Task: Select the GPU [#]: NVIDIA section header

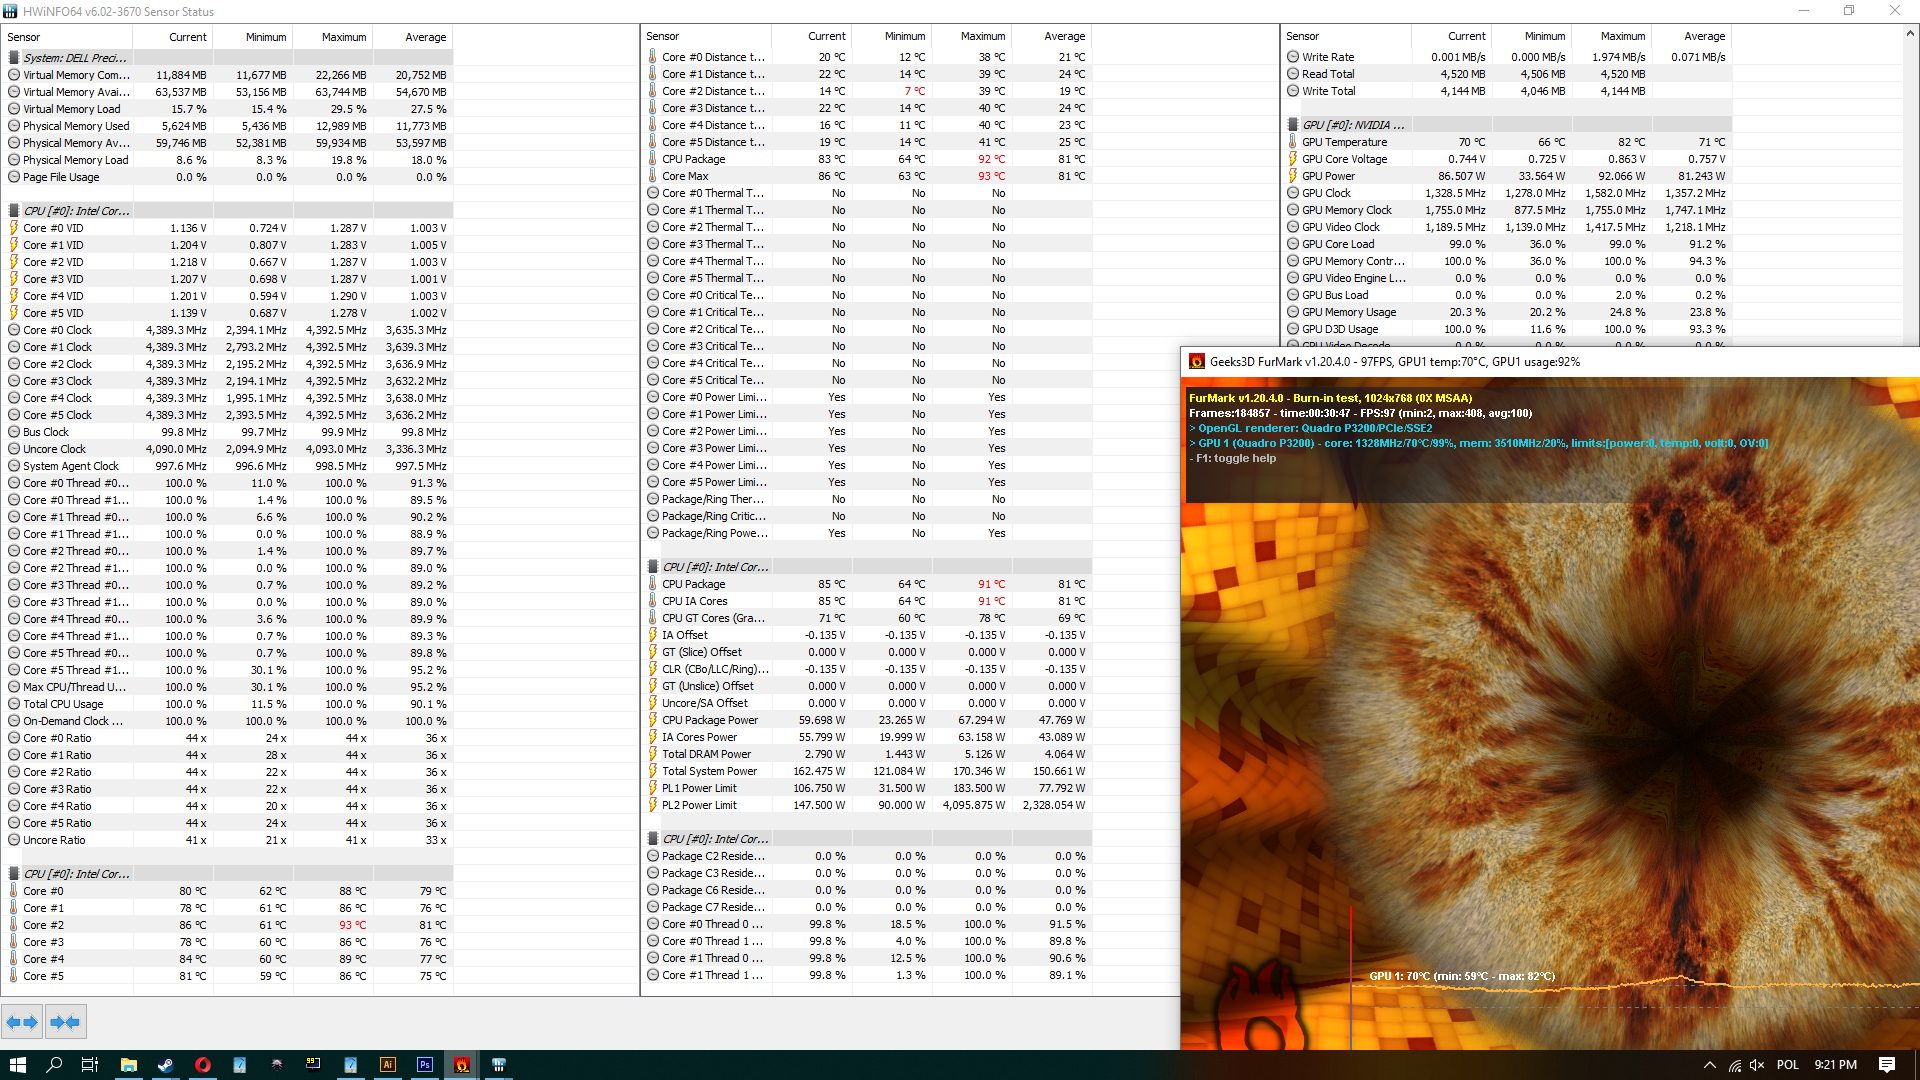Action: [1508, 125]
